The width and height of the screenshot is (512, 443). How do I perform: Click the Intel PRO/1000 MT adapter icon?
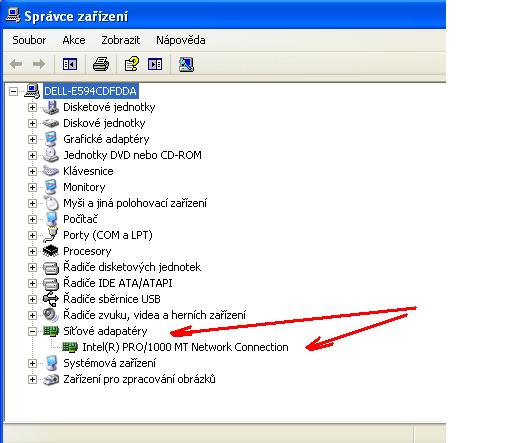70,347
